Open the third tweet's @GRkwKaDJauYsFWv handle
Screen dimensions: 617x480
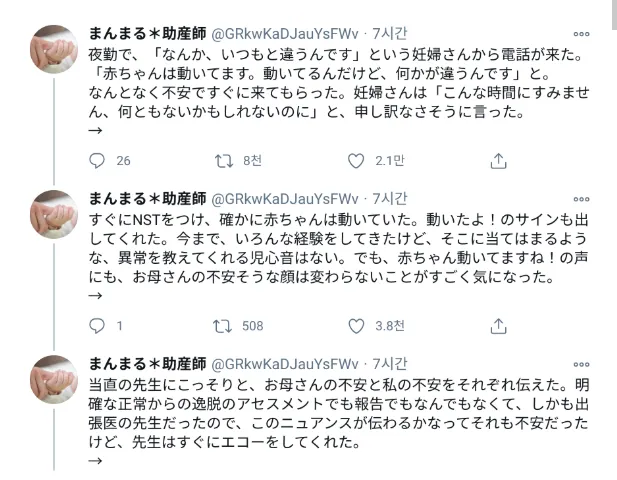pyautogui.click(x=285, y=365)
